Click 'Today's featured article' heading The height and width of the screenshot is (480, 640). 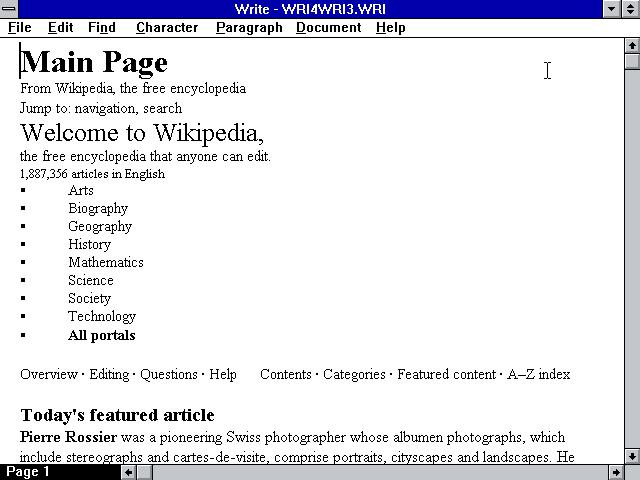point(117,415)
